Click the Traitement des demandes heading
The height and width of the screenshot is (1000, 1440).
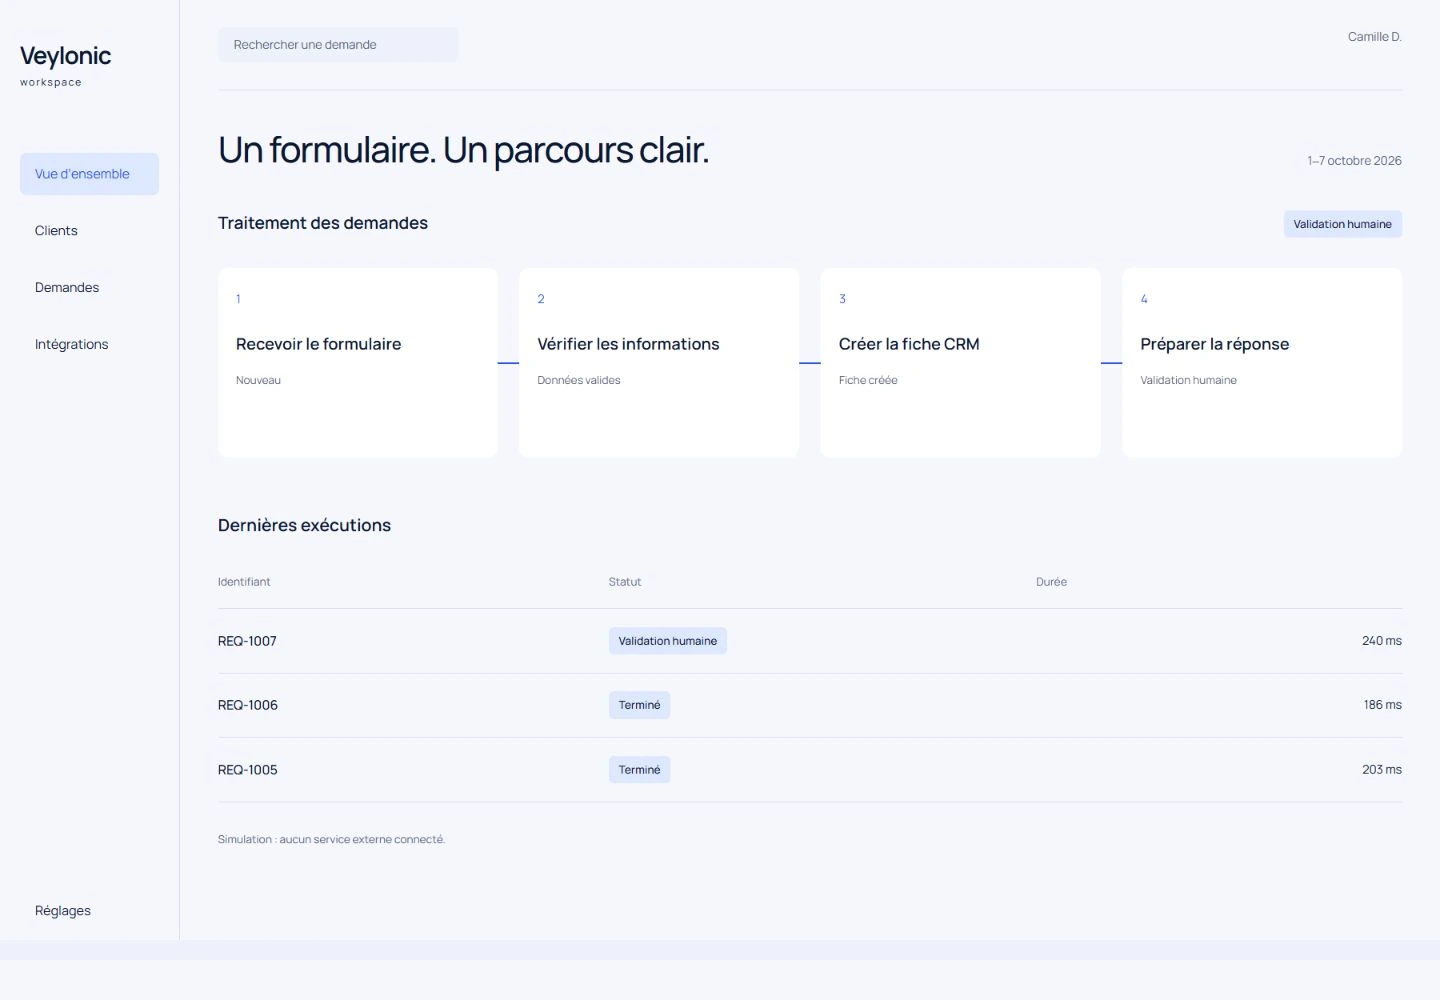(x=323, y=223)
